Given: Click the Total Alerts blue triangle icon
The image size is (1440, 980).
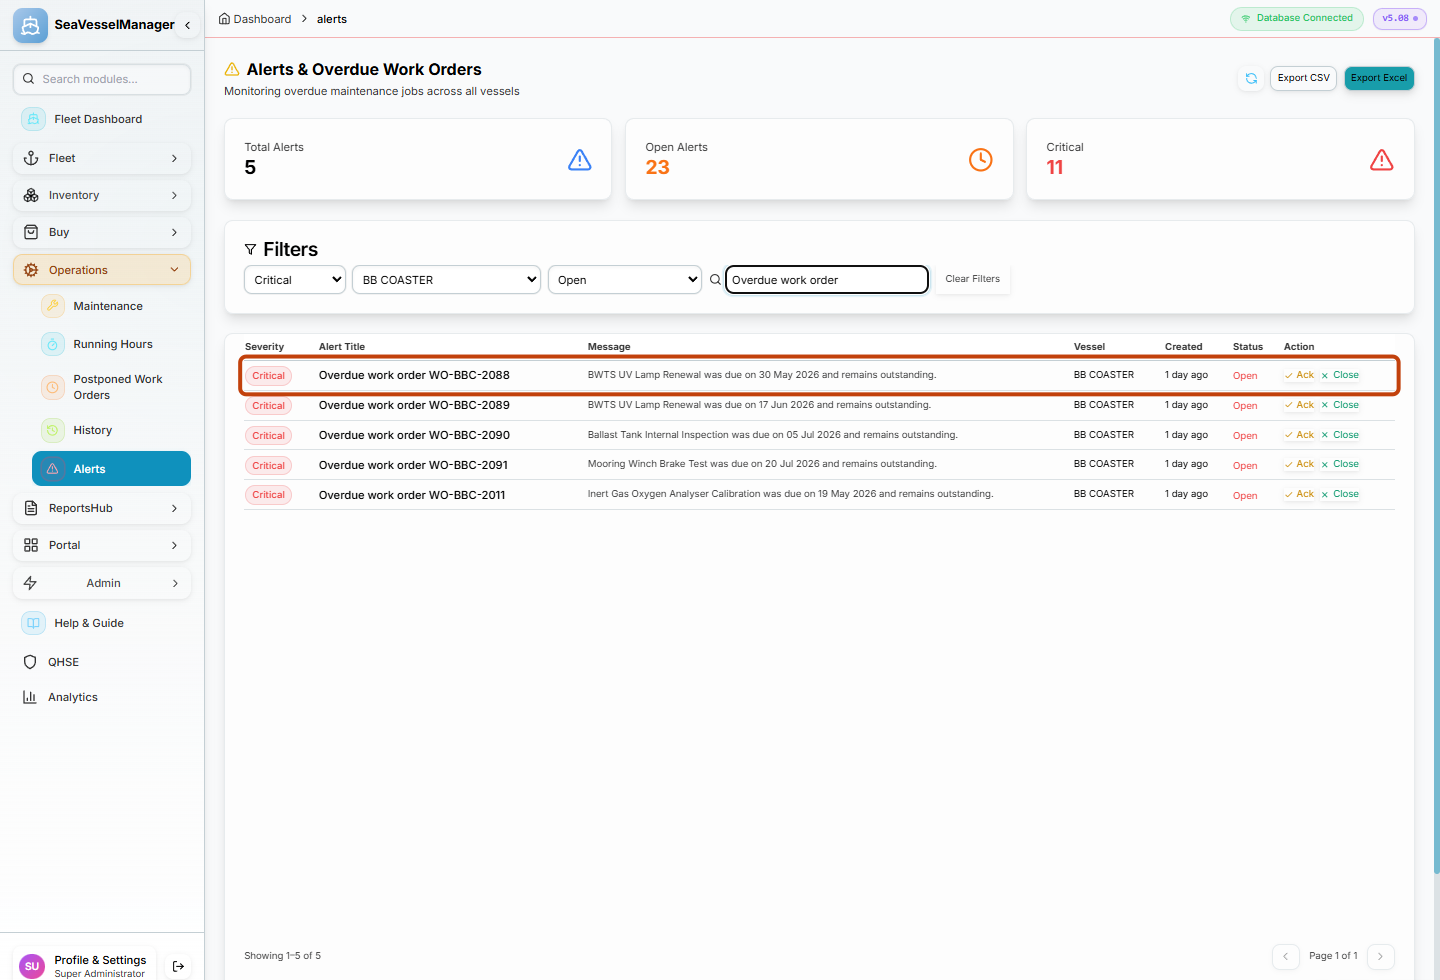Looking at the screenshot, I should (x=580, y=160).
